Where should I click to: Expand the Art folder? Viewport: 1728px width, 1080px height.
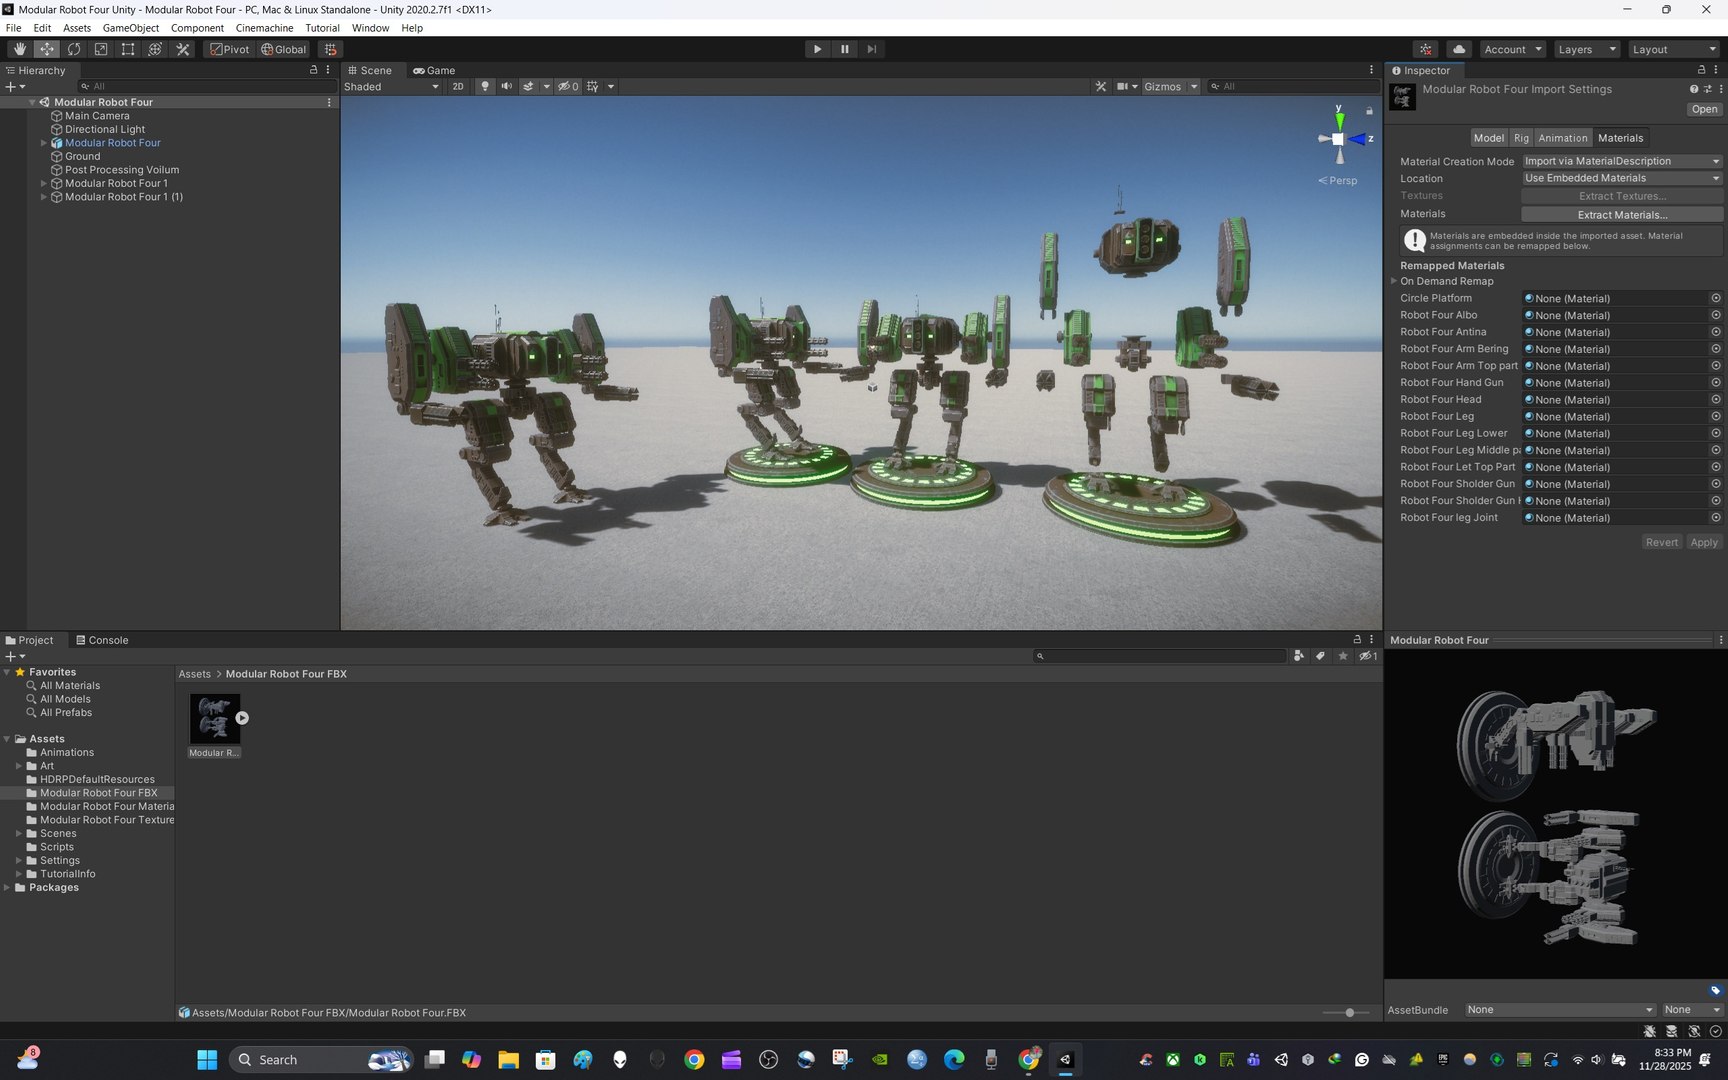point(19,766)
